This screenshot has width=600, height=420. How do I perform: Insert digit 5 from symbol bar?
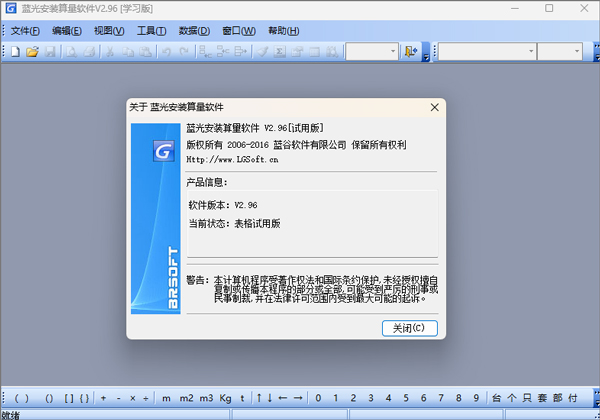406,398
